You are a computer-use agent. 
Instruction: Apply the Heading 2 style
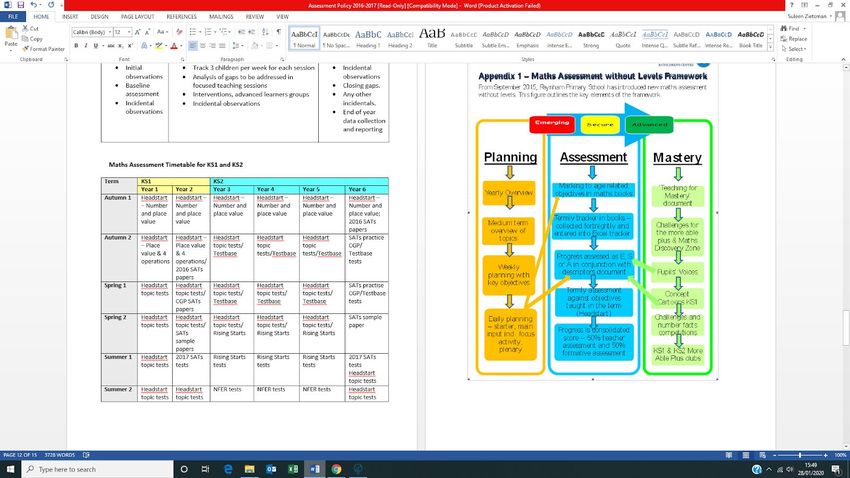[x=400, y=38]
